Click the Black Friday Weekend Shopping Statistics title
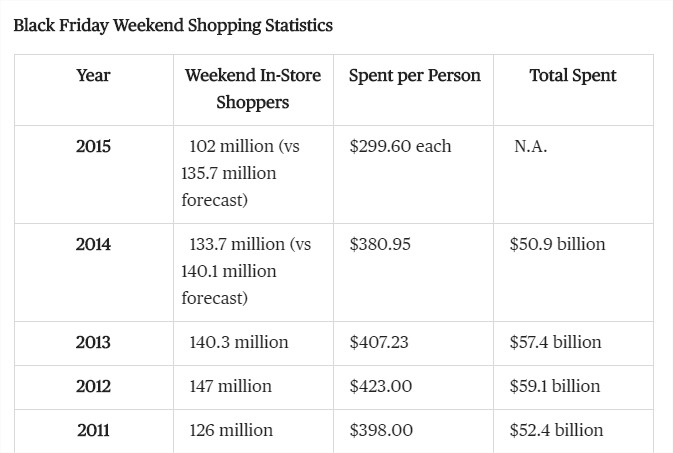Image resolution: width=673 pixels, height=453 pixels. [173, 25]
